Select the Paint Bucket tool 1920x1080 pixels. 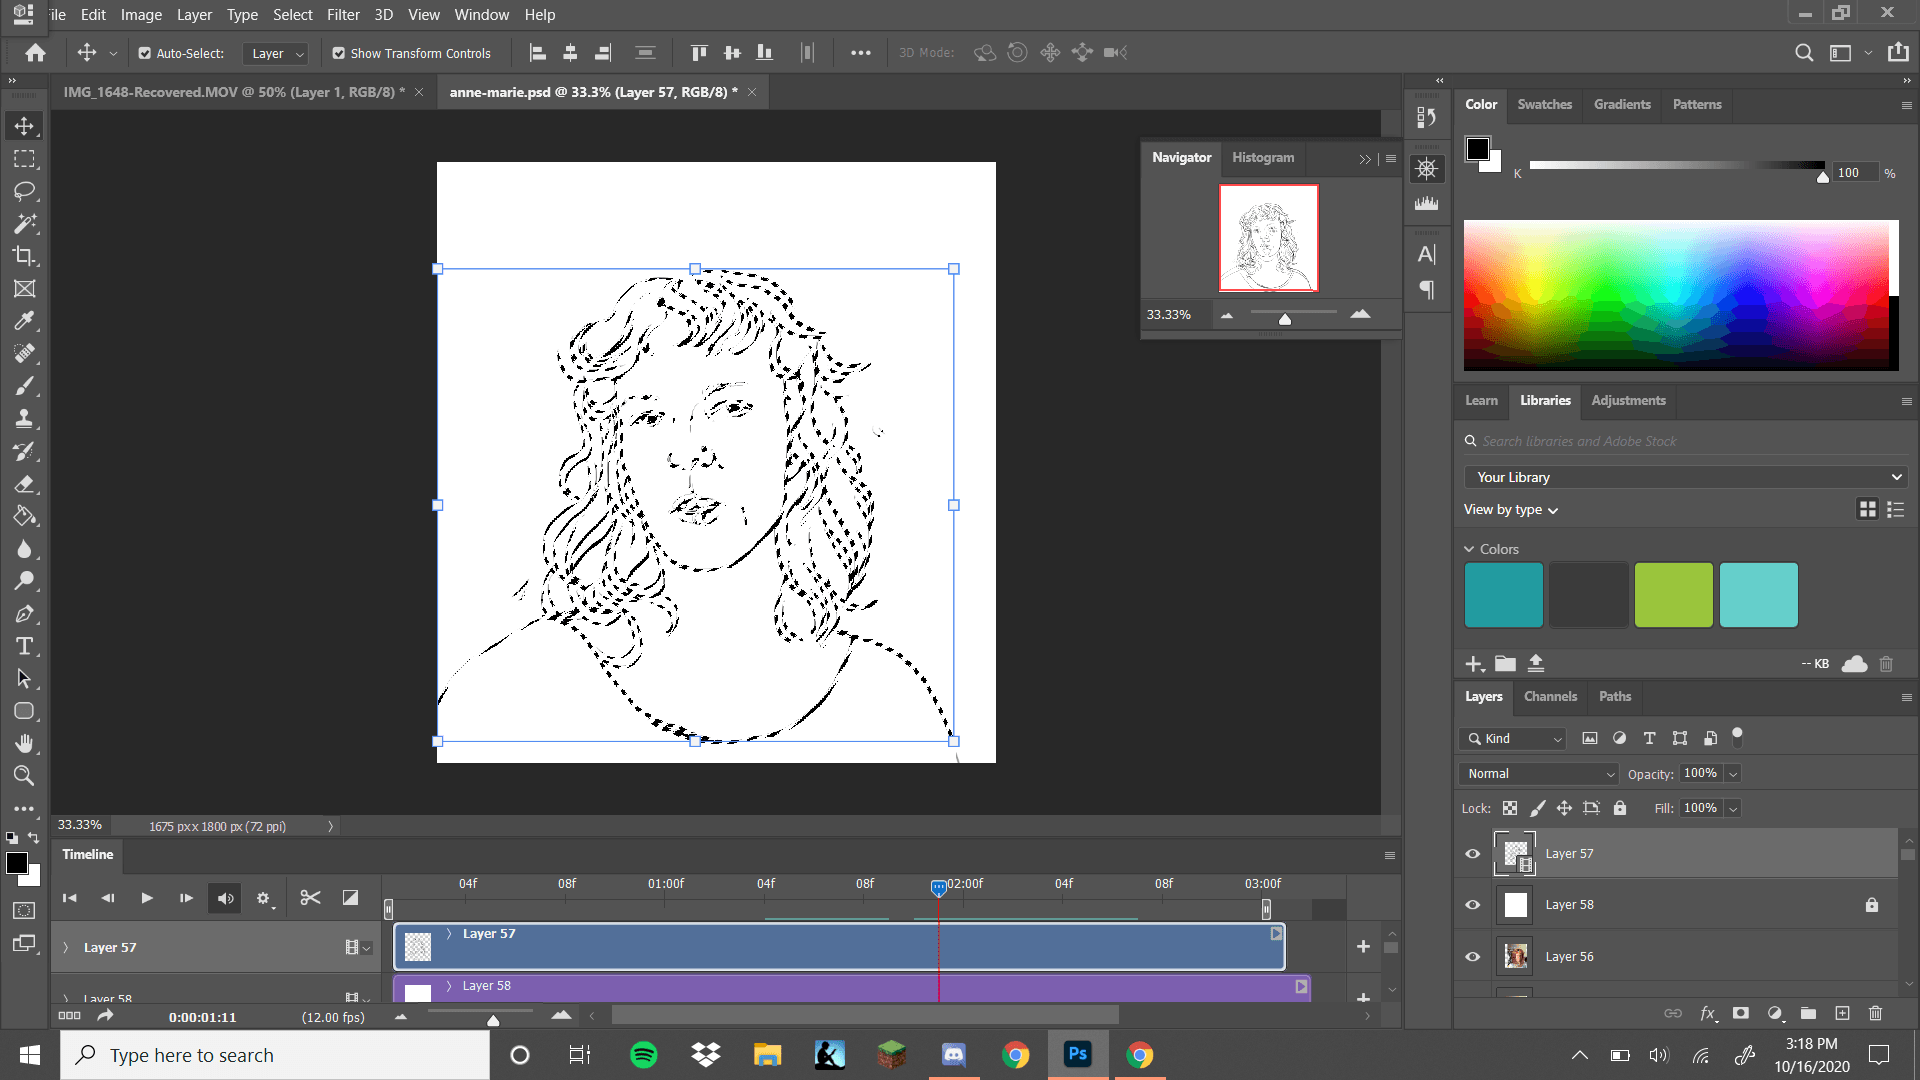(24, 516)
